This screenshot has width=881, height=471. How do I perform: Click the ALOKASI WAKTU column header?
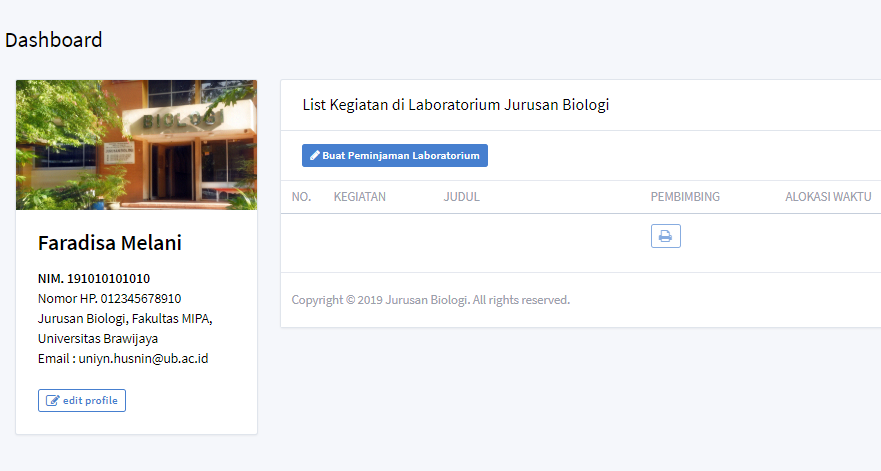pyautogui.click(x=828, y=197)
